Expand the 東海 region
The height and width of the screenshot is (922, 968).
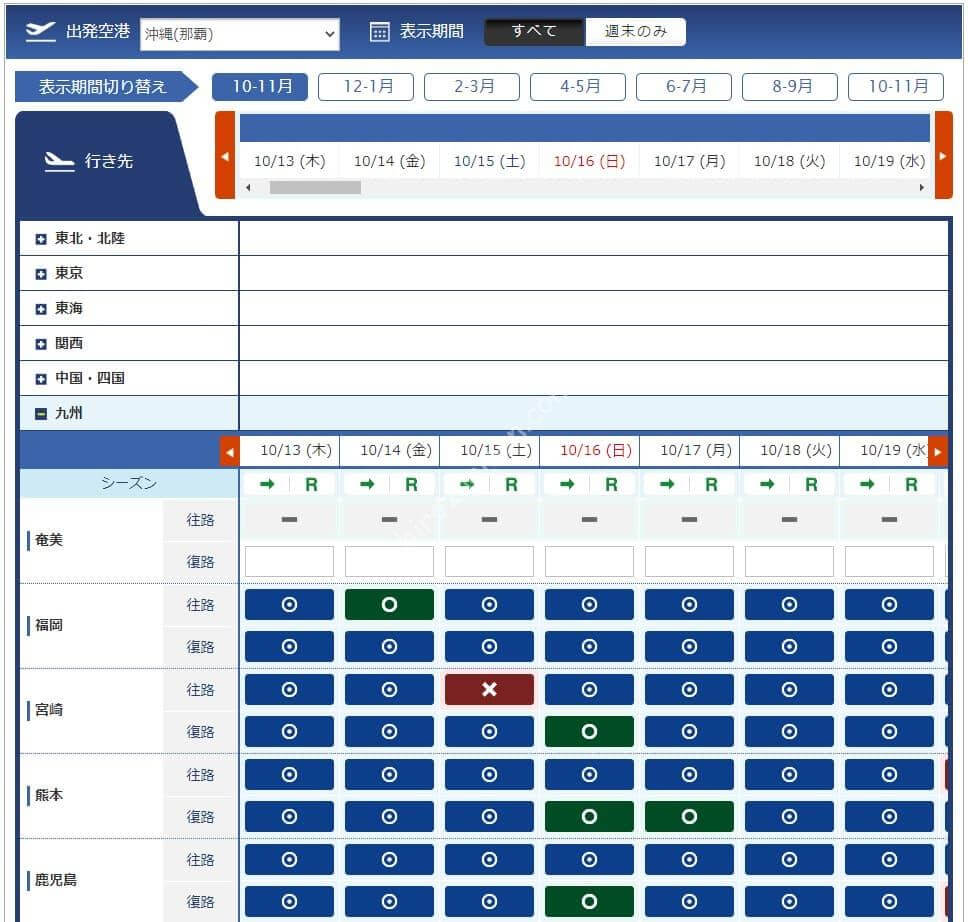41,309
